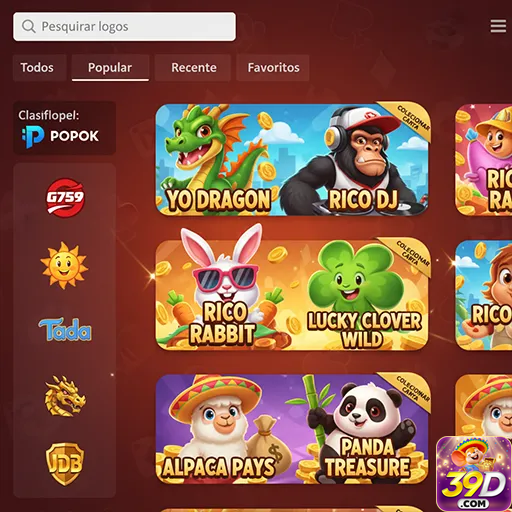The image size is (512, 512).
Task: Open the Recente tab
Action: [194, 68]
